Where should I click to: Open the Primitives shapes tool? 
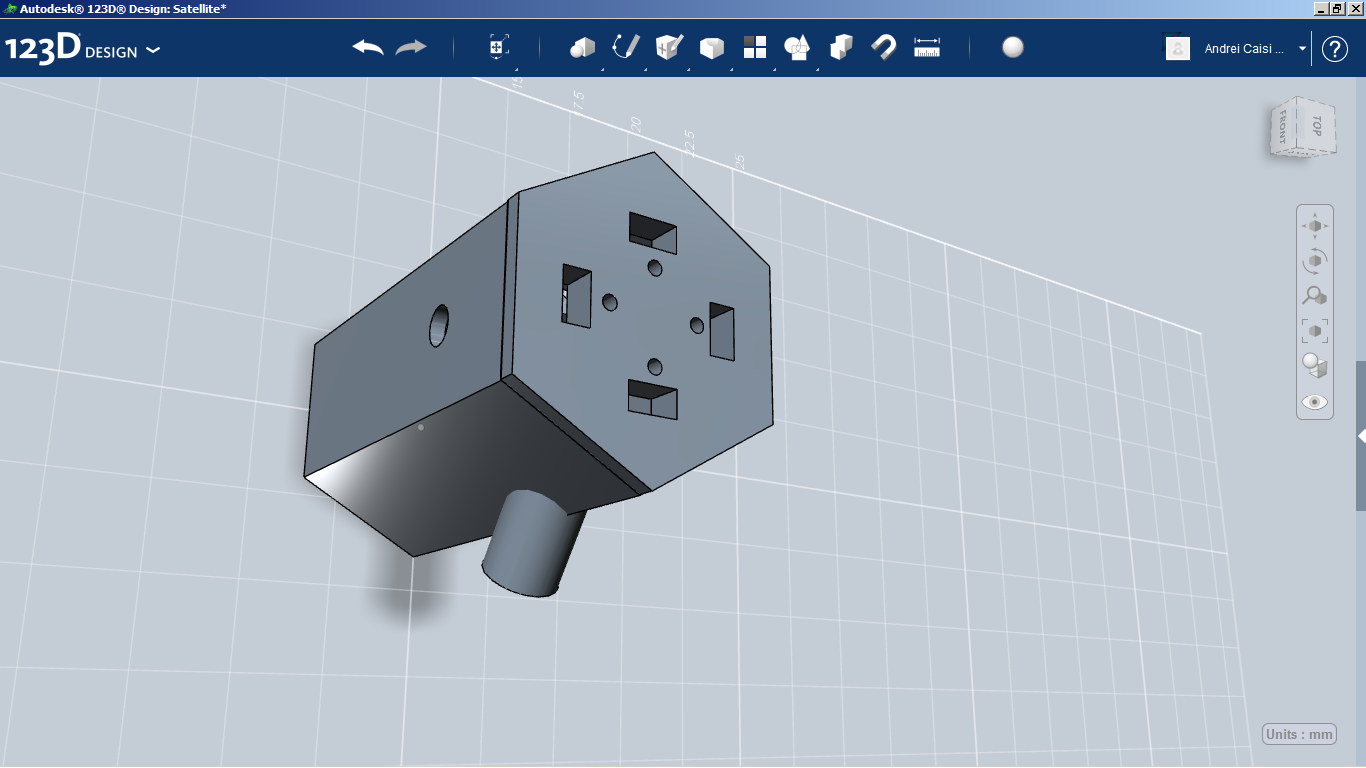tap(583, 47)
